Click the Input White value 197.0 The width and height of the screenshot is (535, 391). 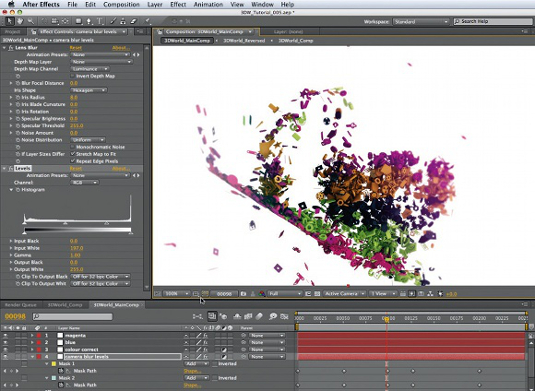[76, 248]
